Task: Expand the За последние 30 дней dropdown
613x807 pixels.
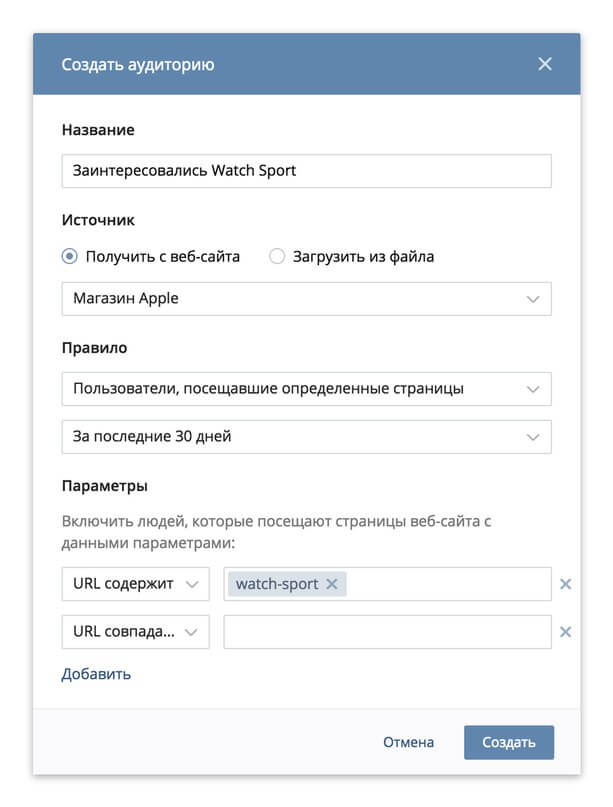Action: click(x=306, y=436)
